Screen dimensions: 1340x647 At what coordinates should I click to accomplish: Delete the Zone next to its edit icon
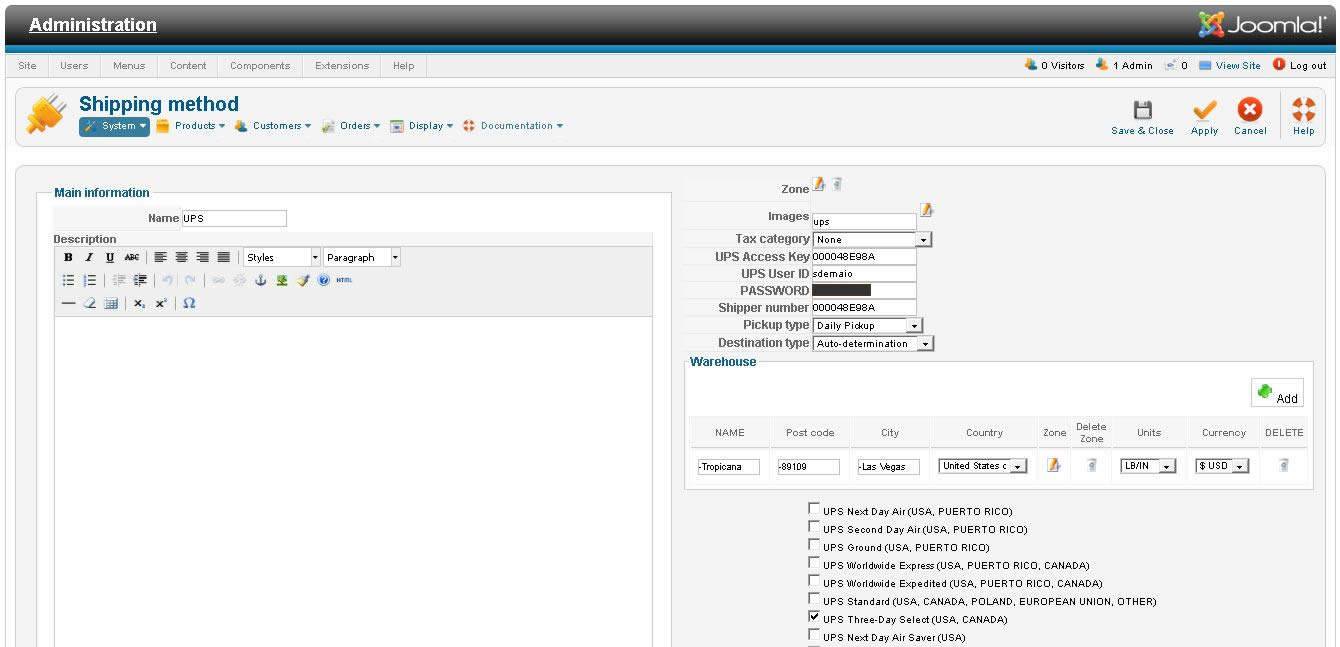[837, 183]
